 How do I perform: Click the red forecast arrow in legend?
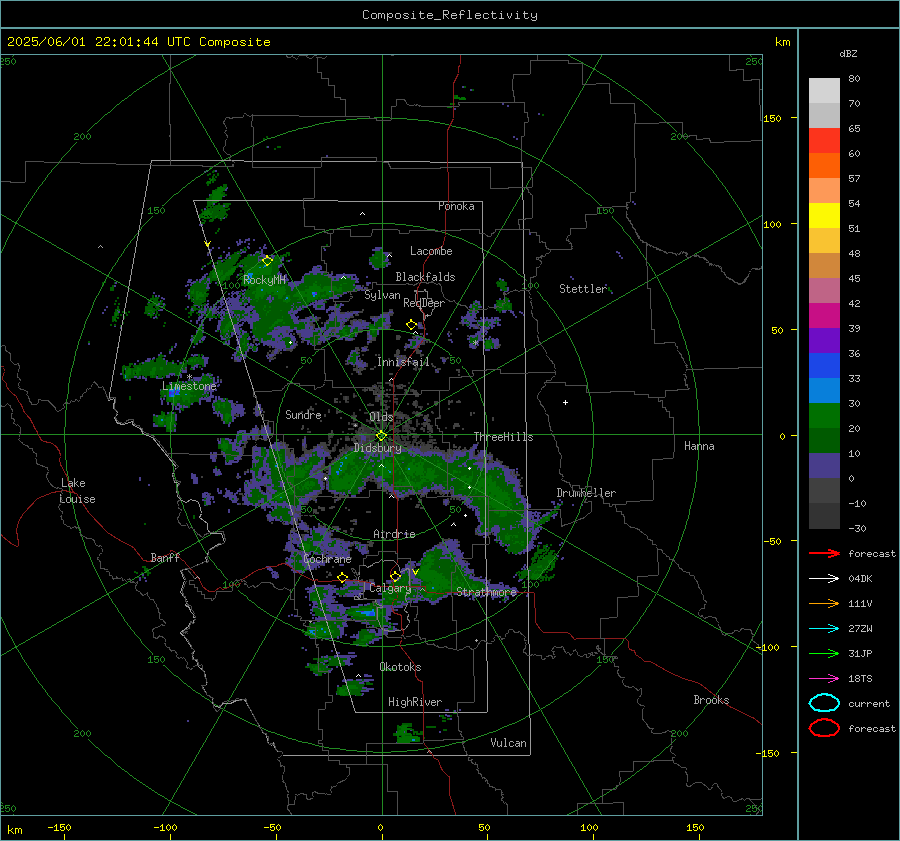click(824, 553)
